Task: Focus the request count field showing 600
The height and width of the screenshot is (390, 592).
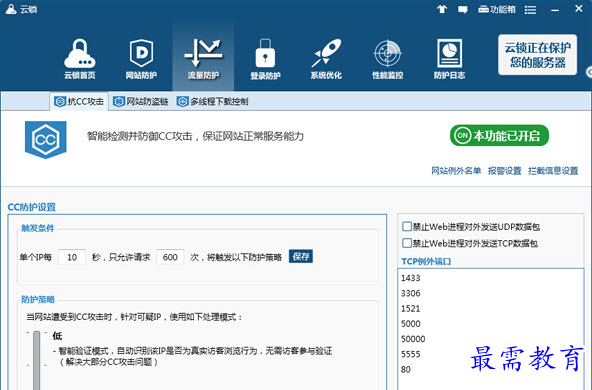Action: 170,257
